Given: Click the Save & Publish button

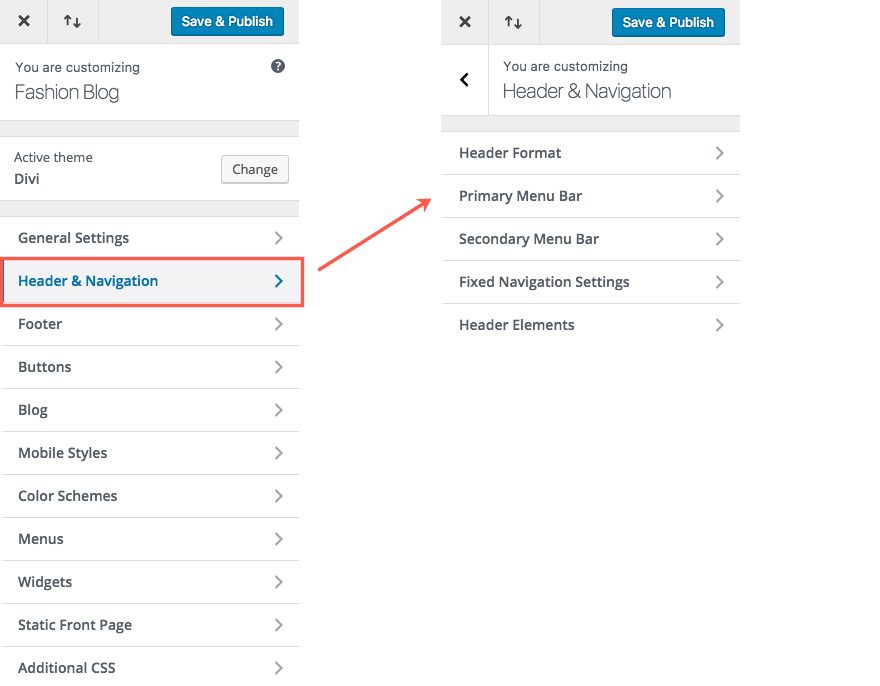Looking at the screenshot, I should 227,21.
